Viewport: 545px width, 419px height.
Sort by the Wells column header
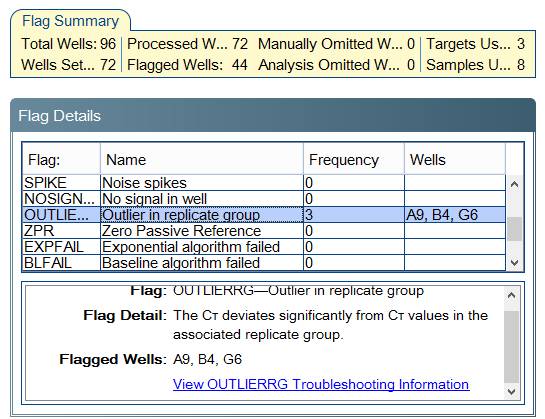(x=455, y=160)
